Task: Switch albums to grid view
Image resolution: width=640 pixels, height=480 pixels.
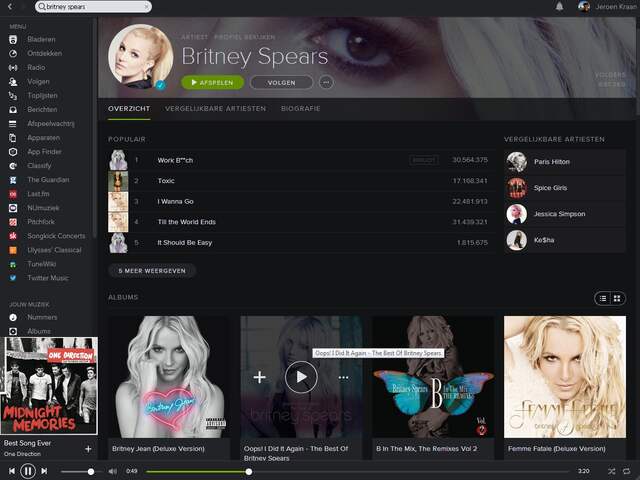Action: tap(617, 298)
